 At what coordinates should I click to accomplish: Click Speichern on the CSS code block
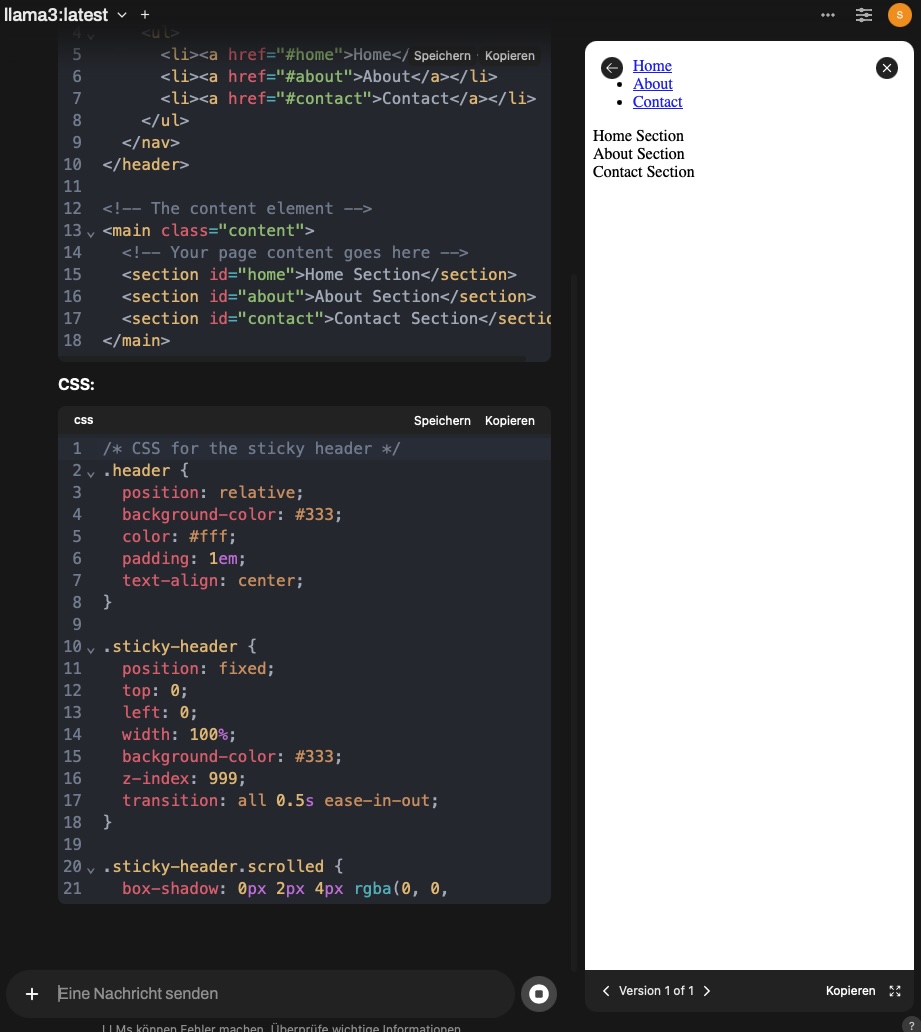pos(442,421)
